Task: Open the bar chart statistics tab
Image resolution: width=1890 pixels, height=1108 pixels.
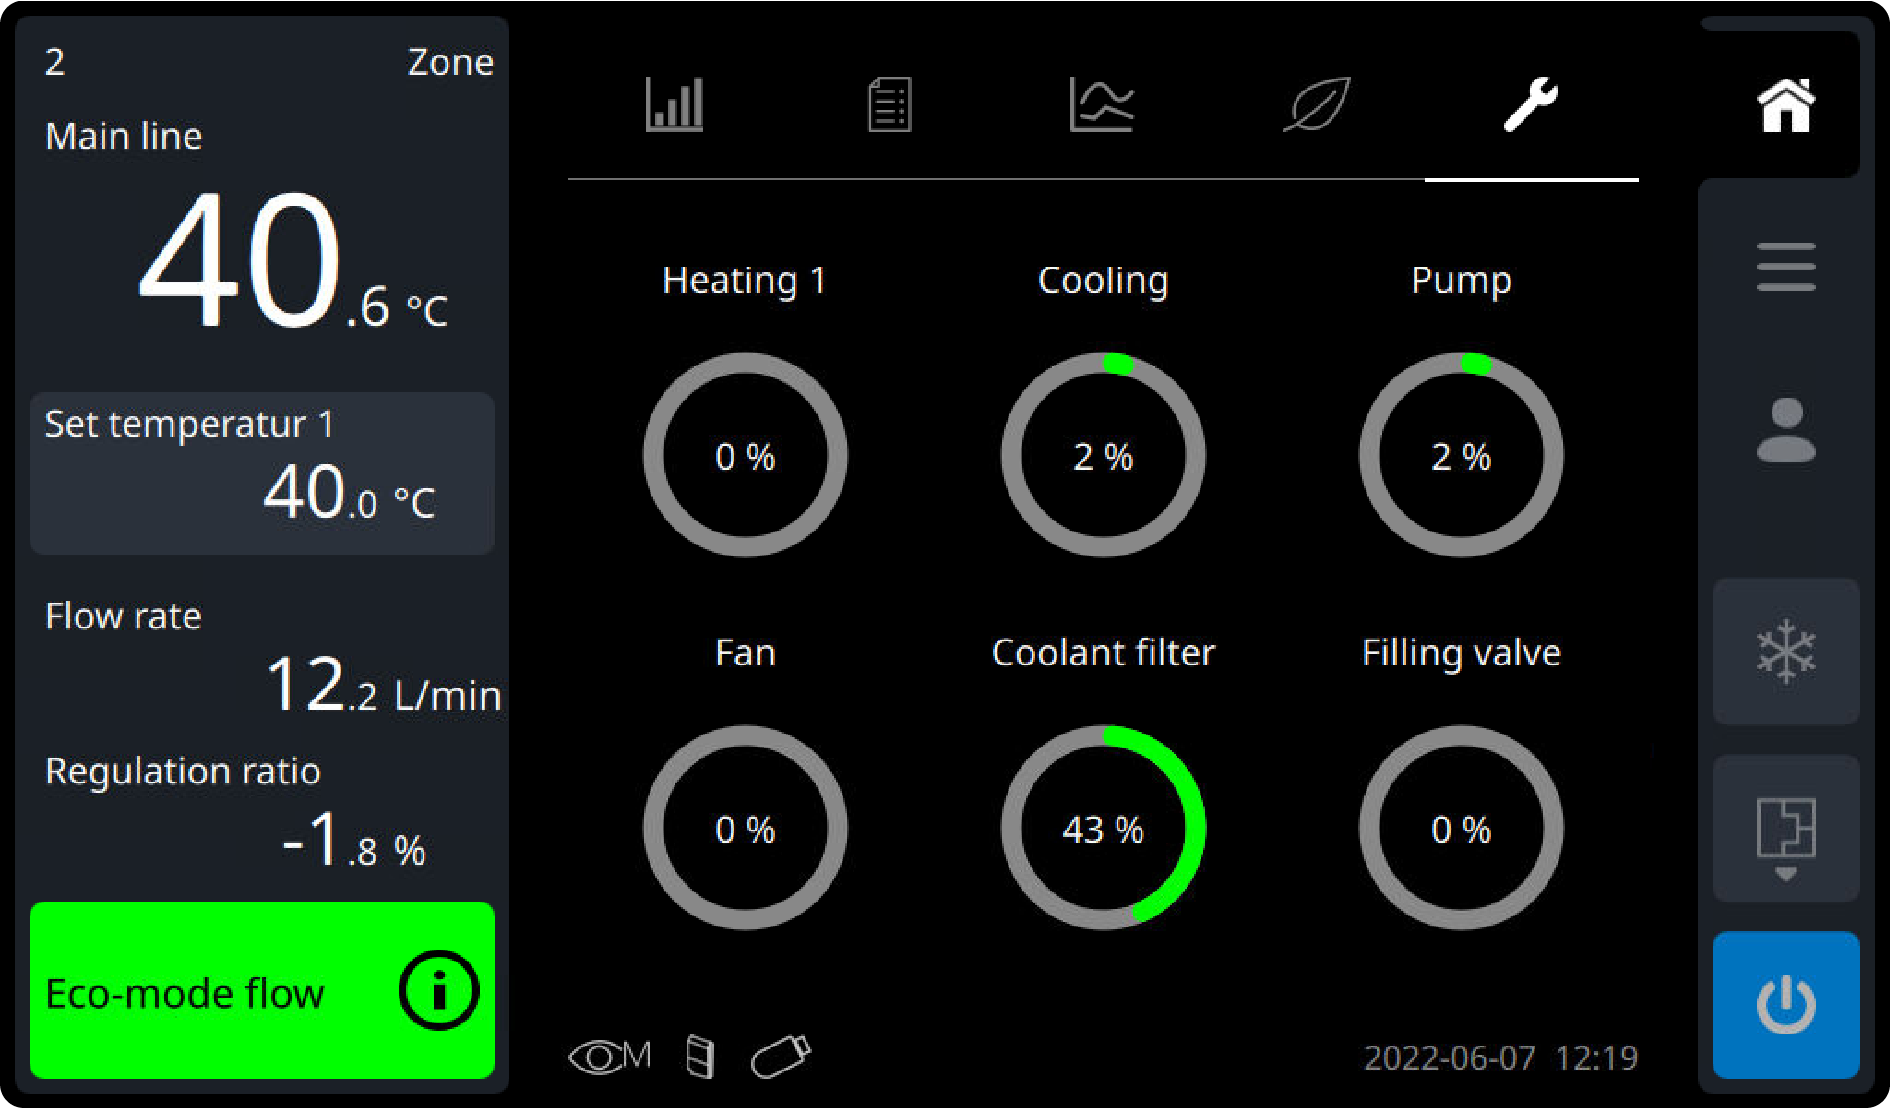Action: pos(674,105)
